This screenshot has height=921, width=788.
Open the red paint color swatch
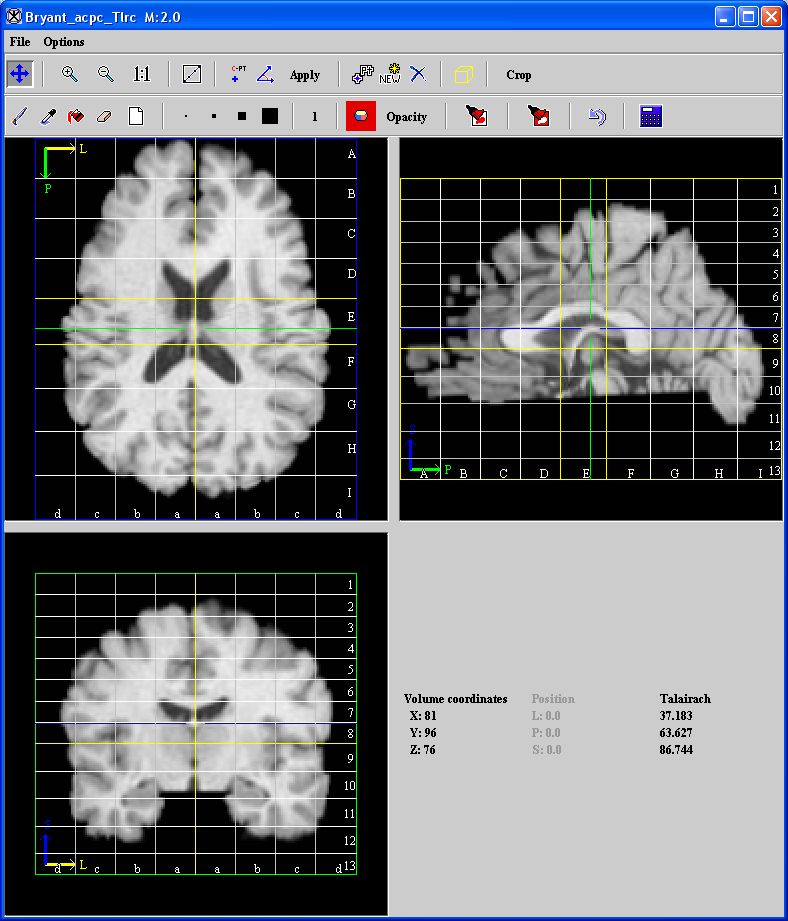coord(361,117)
